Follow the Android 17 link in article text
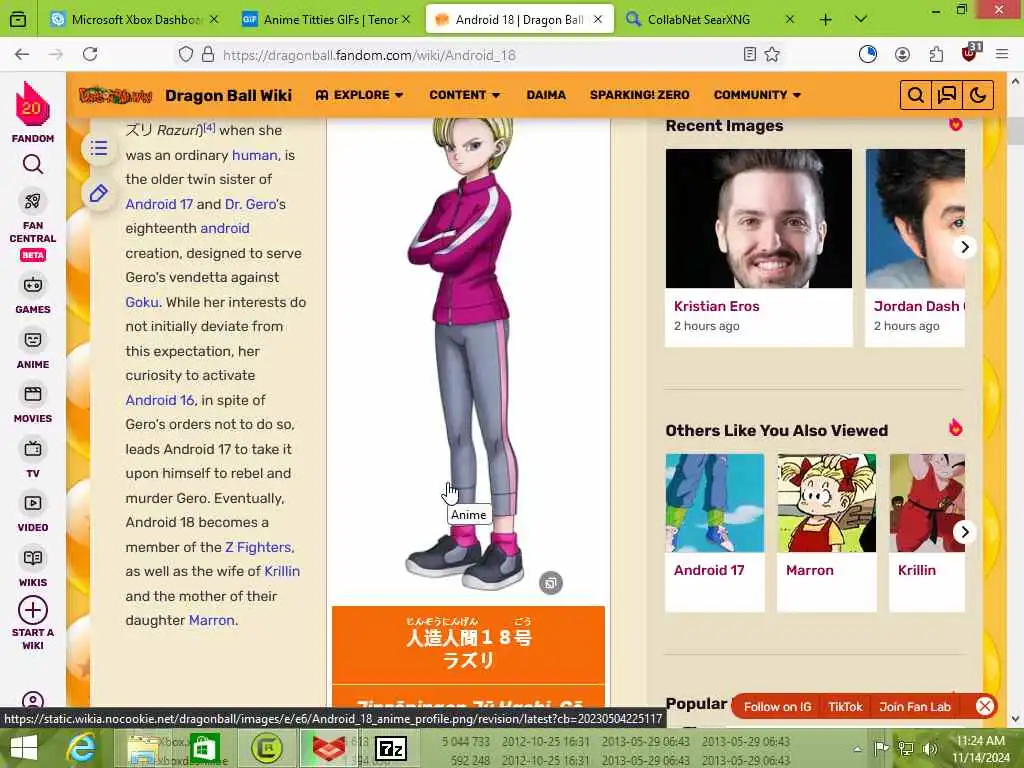1024x768 pixels. coord(159,204)
